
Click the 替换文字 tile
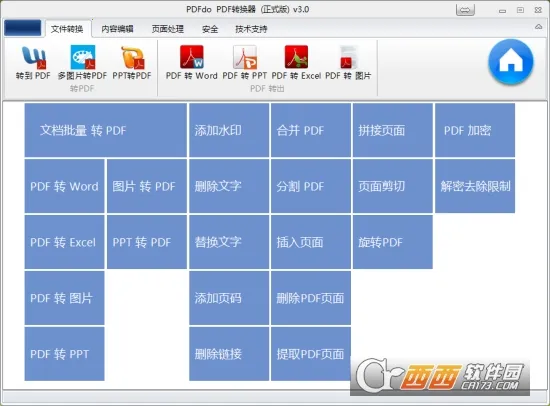(229, 242)
